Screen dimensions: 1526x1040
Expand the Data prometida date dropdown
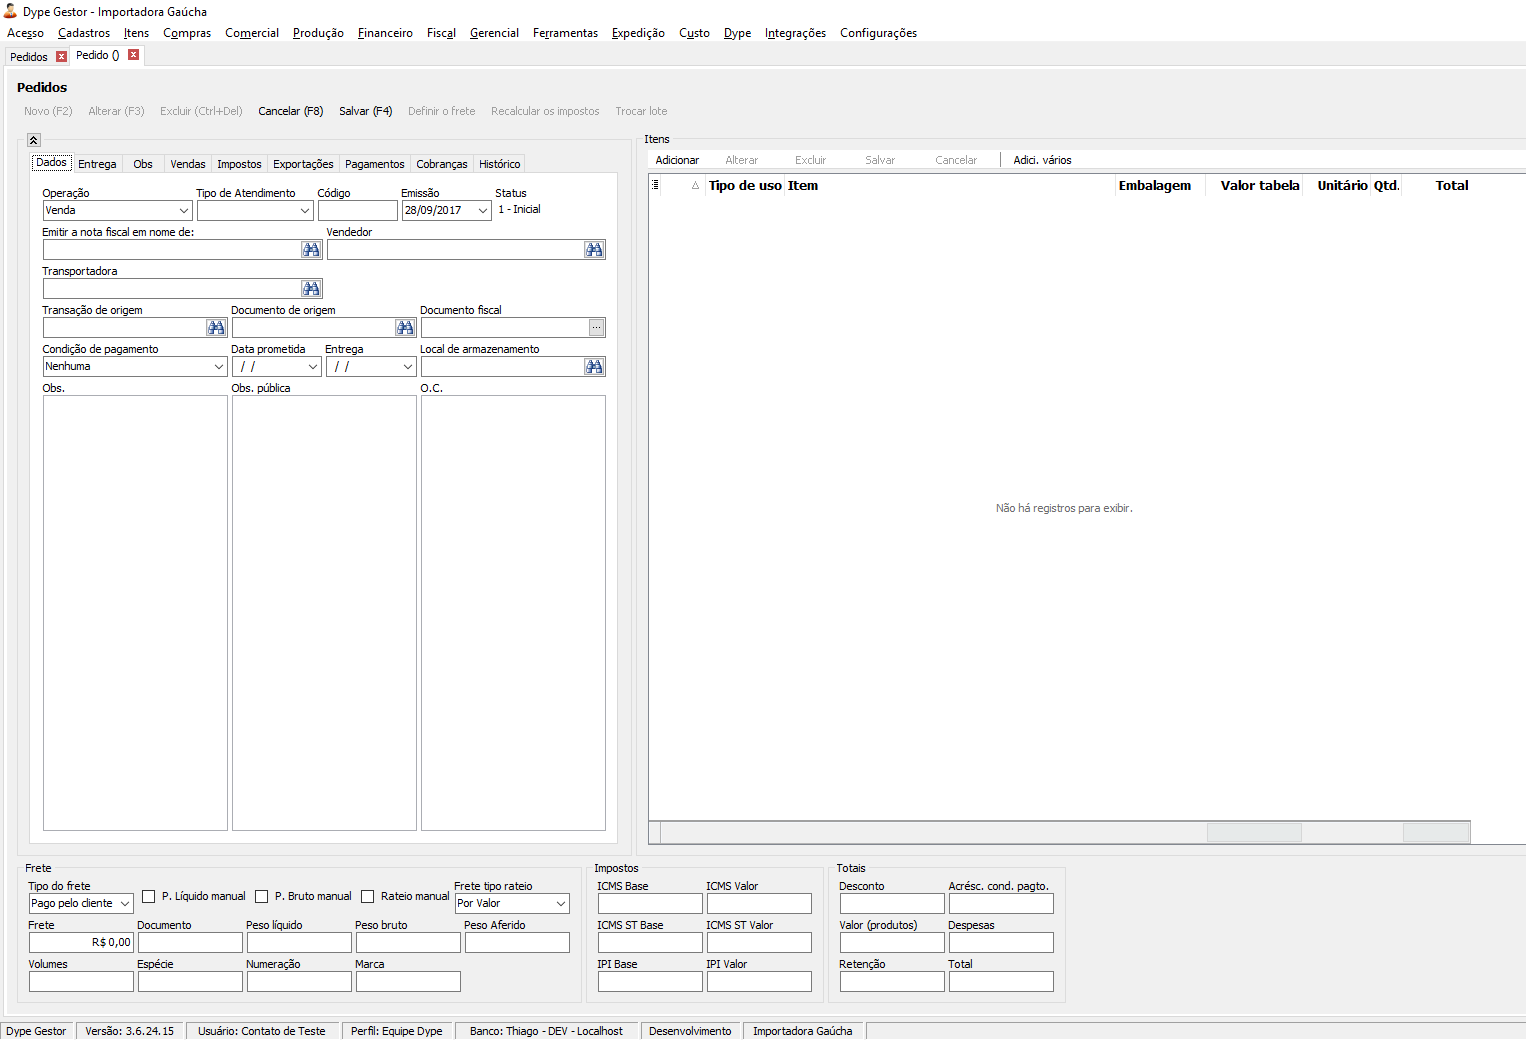click(313, 367)
